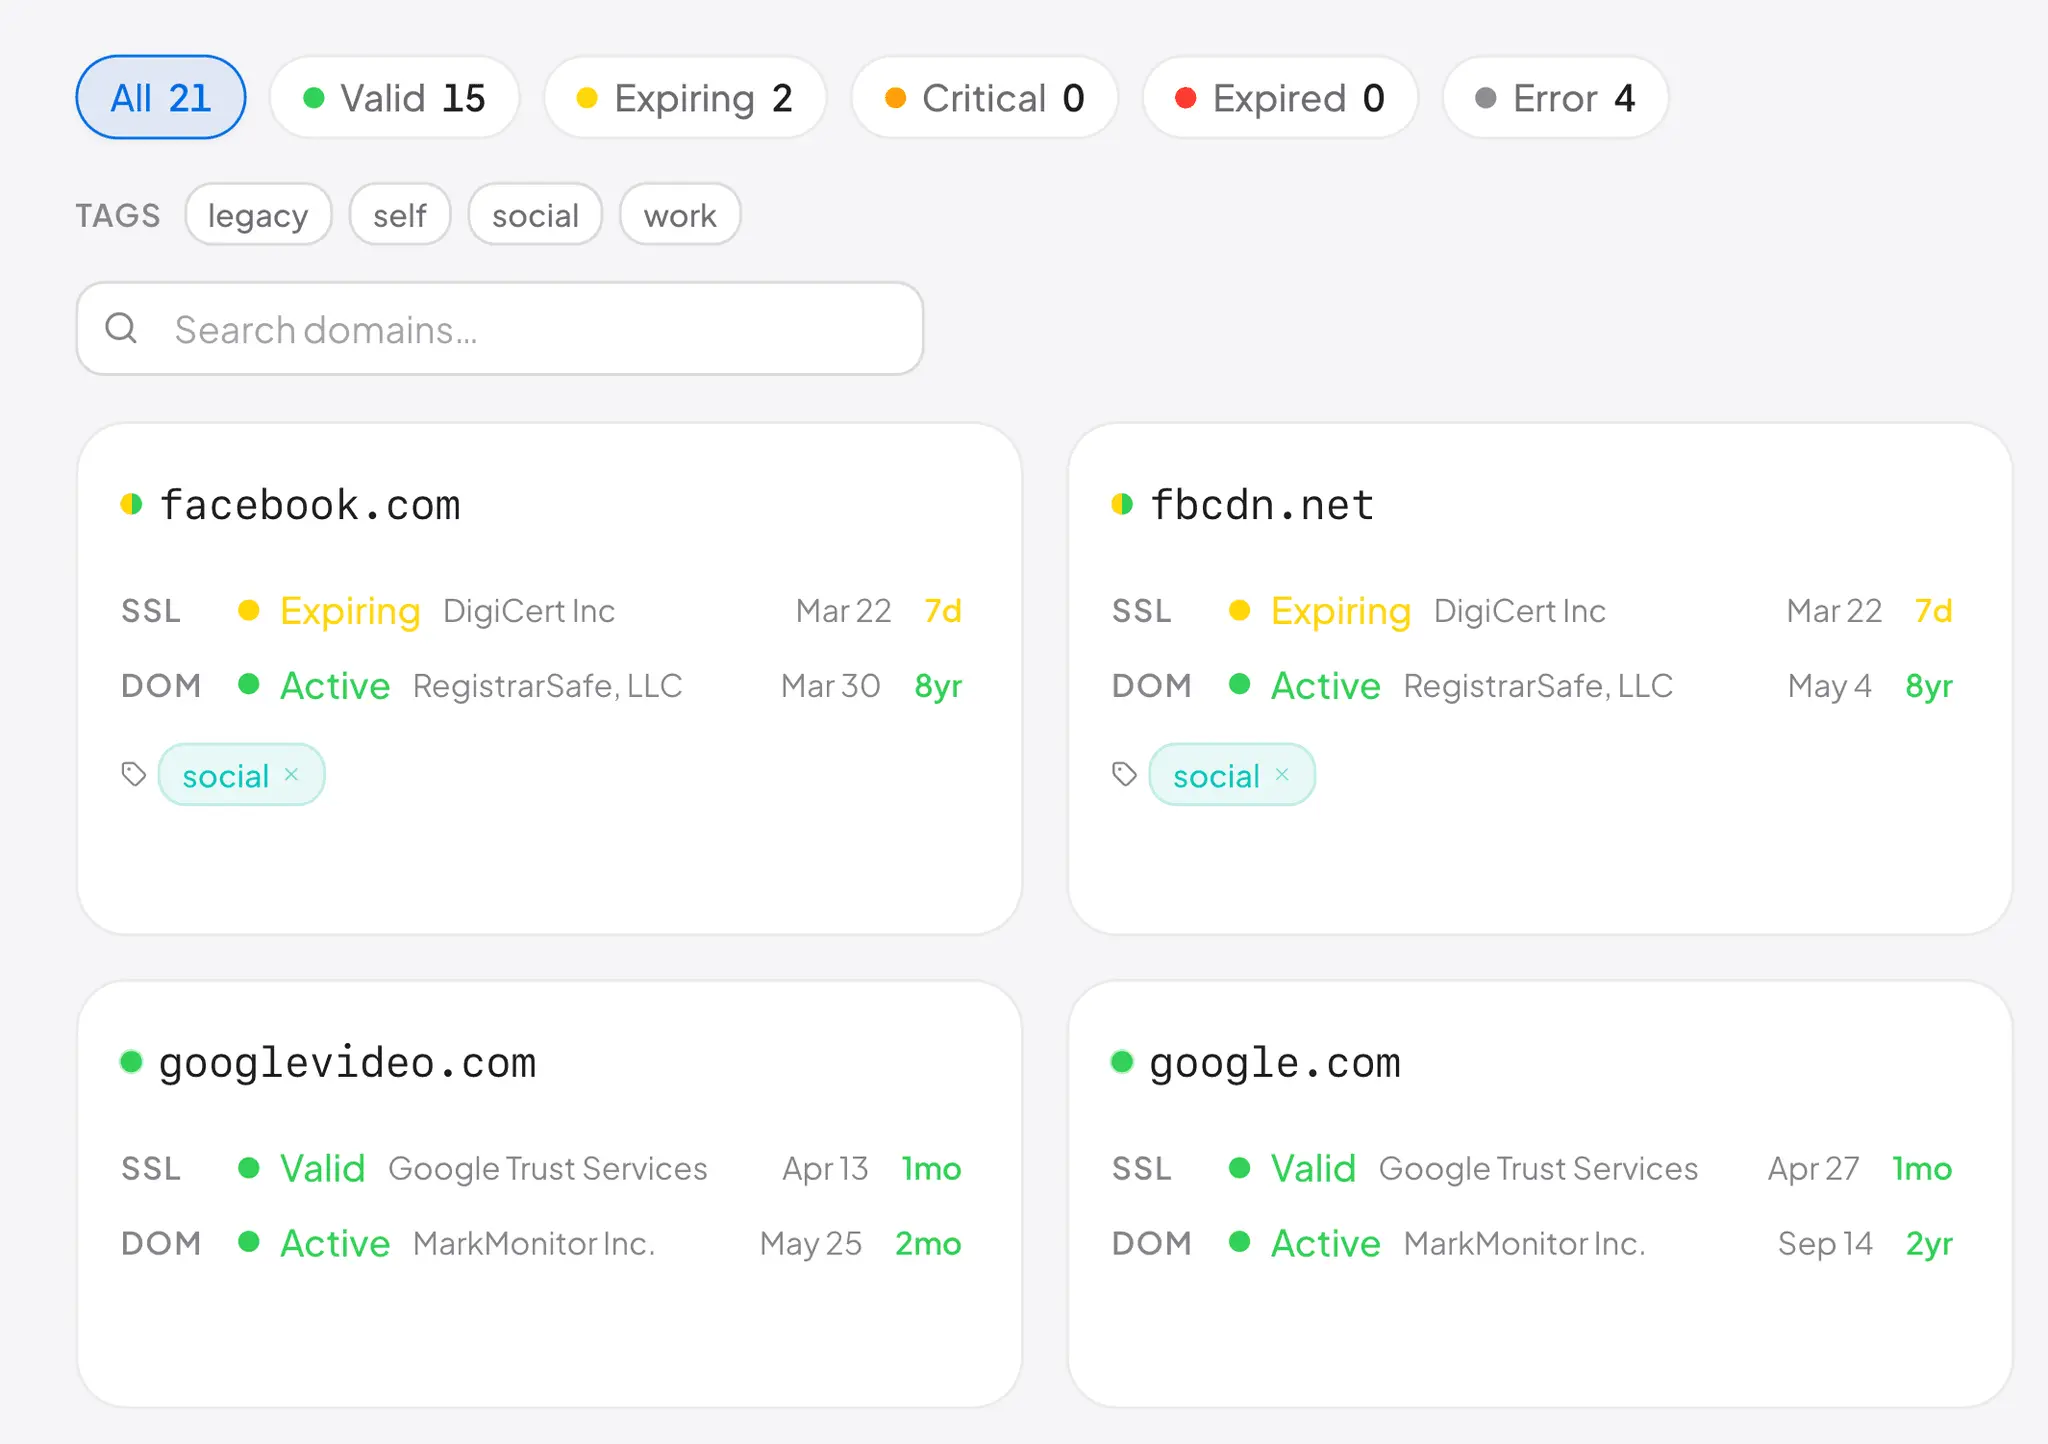Open the fbcdn.net domain title

[x=1262, y=504]
